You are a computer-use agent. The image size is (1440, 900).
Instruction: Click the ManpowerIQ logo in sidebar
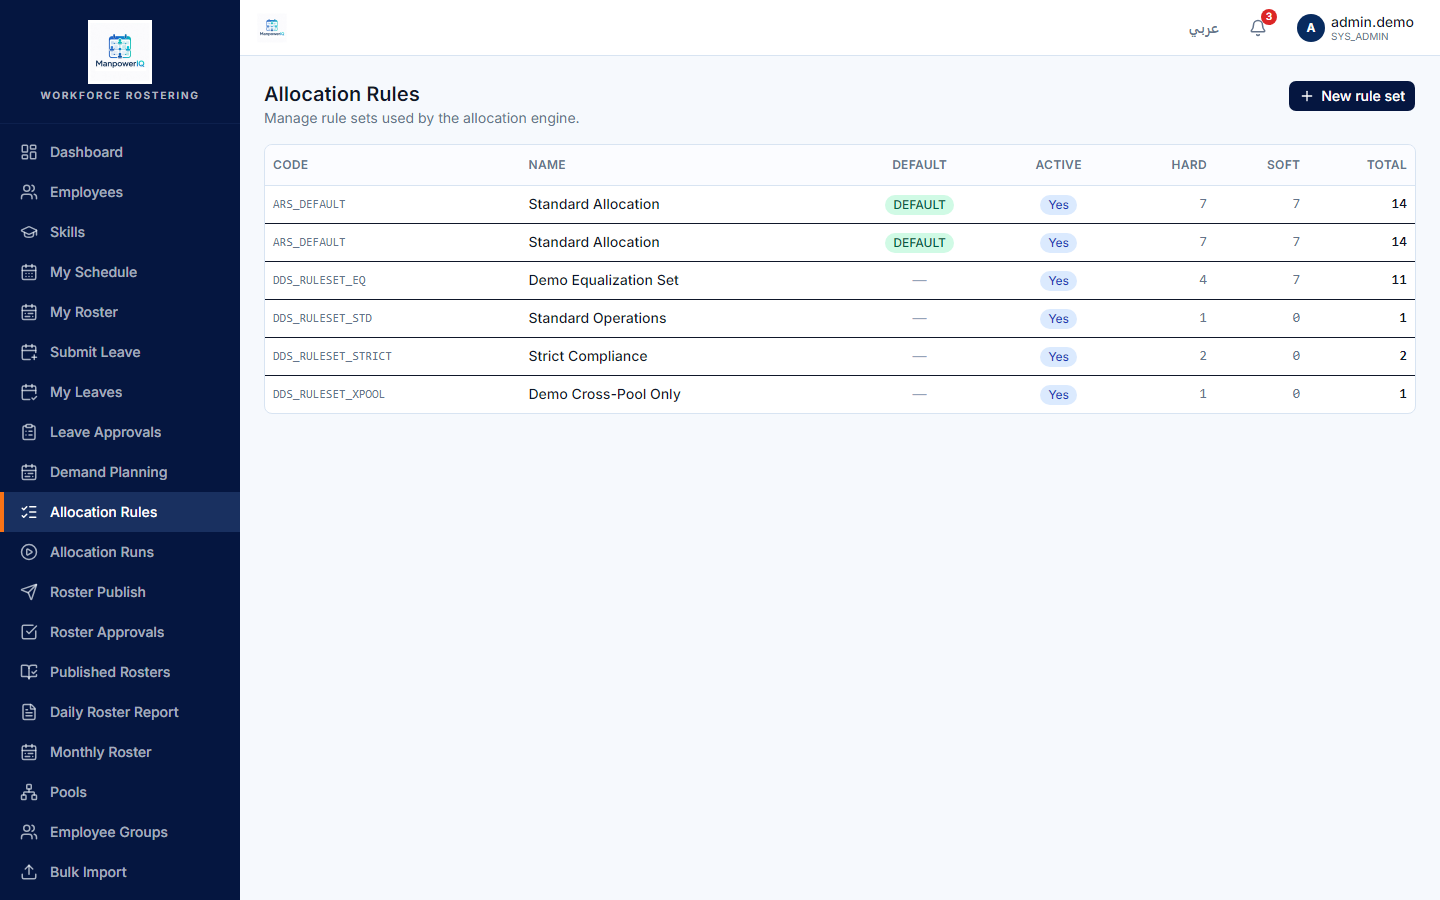120,52
